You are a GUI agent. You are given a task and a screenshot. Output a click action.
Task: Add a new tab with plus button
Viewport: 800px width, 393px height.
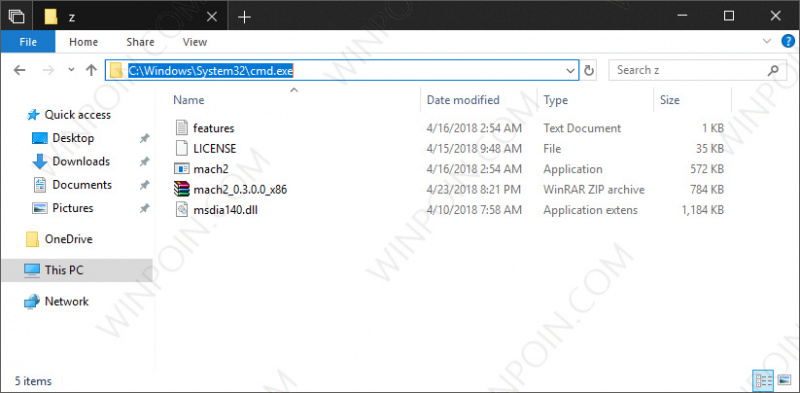point(245,17)
